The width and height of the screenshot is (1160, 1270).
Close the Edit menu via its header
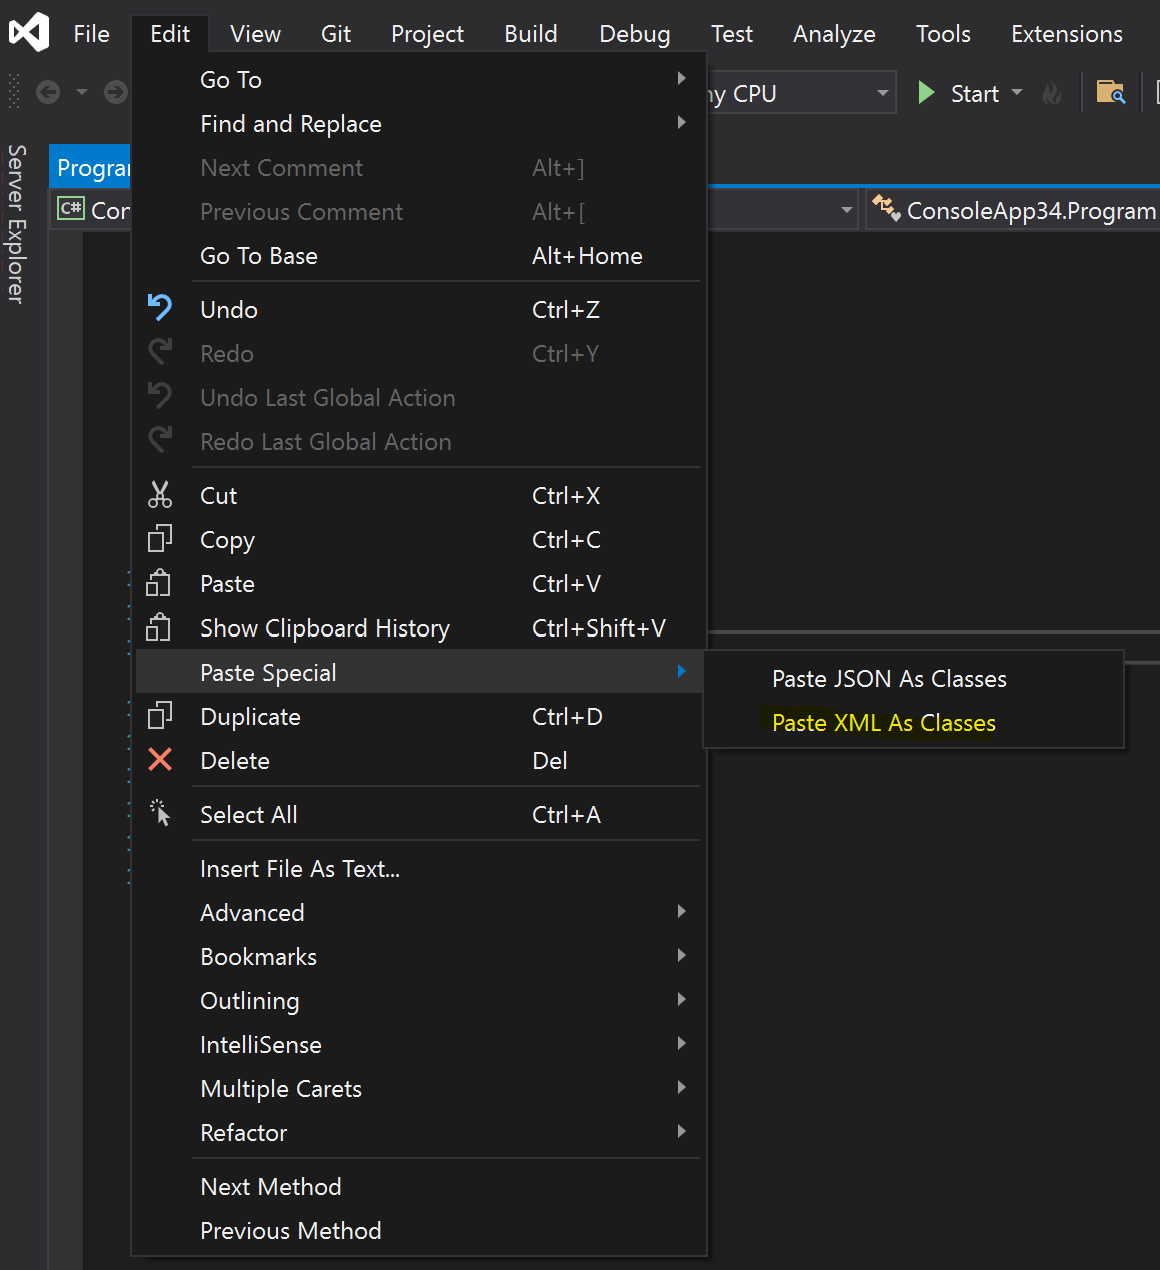click(170, 34)
